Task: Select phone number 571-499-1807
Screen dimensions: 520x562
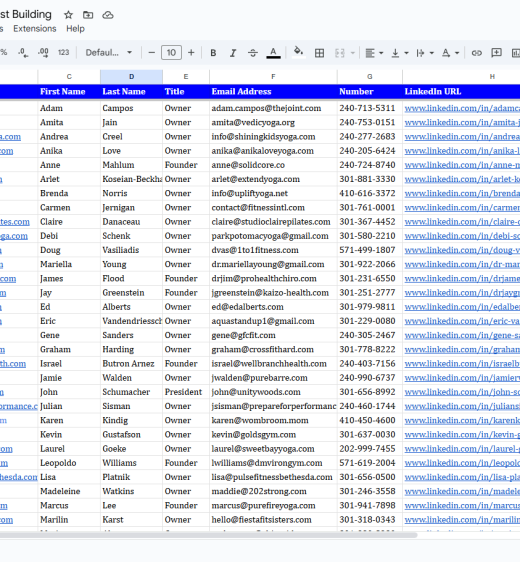Action: pos(369,250)
